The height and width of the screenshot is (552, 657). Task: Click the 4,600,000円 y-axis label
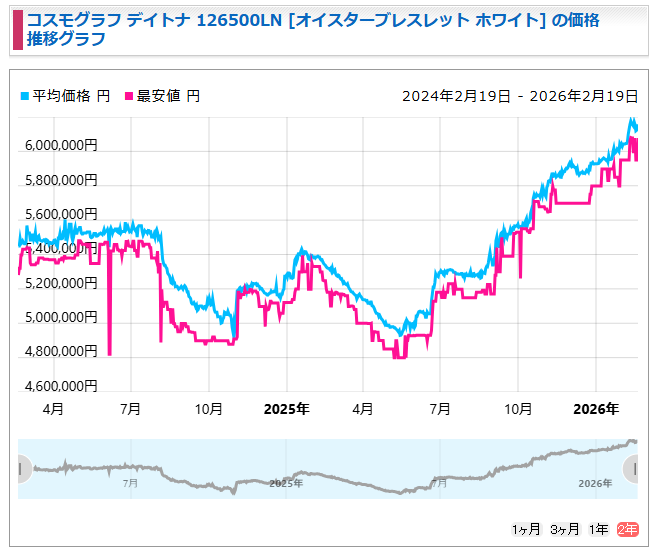coord(62,385)
